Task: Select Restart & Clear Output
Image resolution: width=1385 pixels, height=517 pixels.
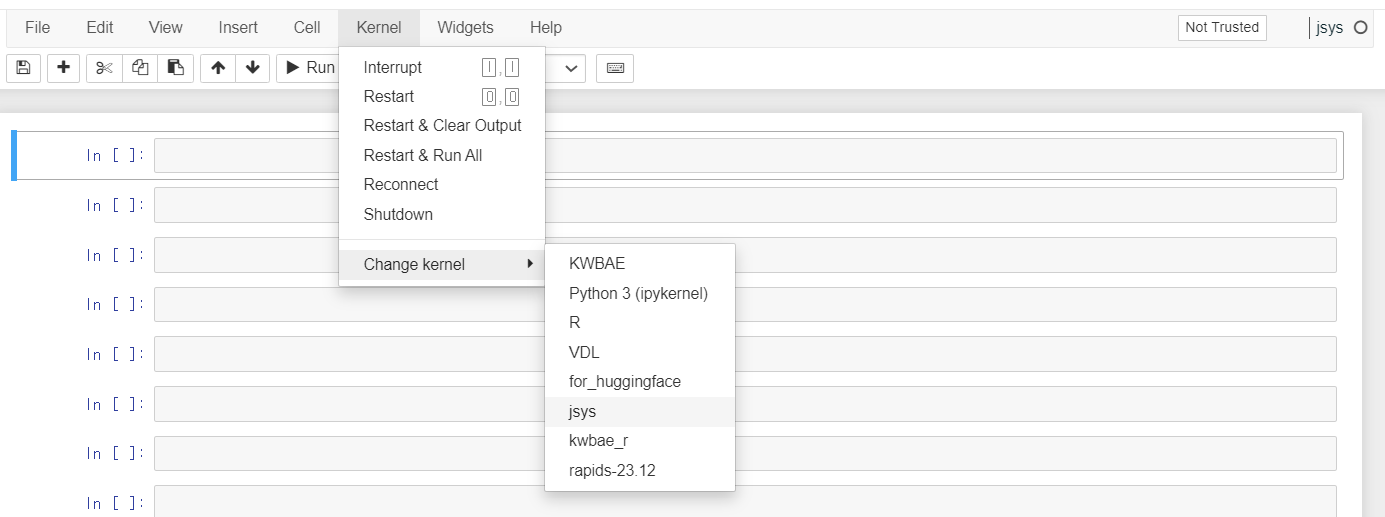Action: 442,126
